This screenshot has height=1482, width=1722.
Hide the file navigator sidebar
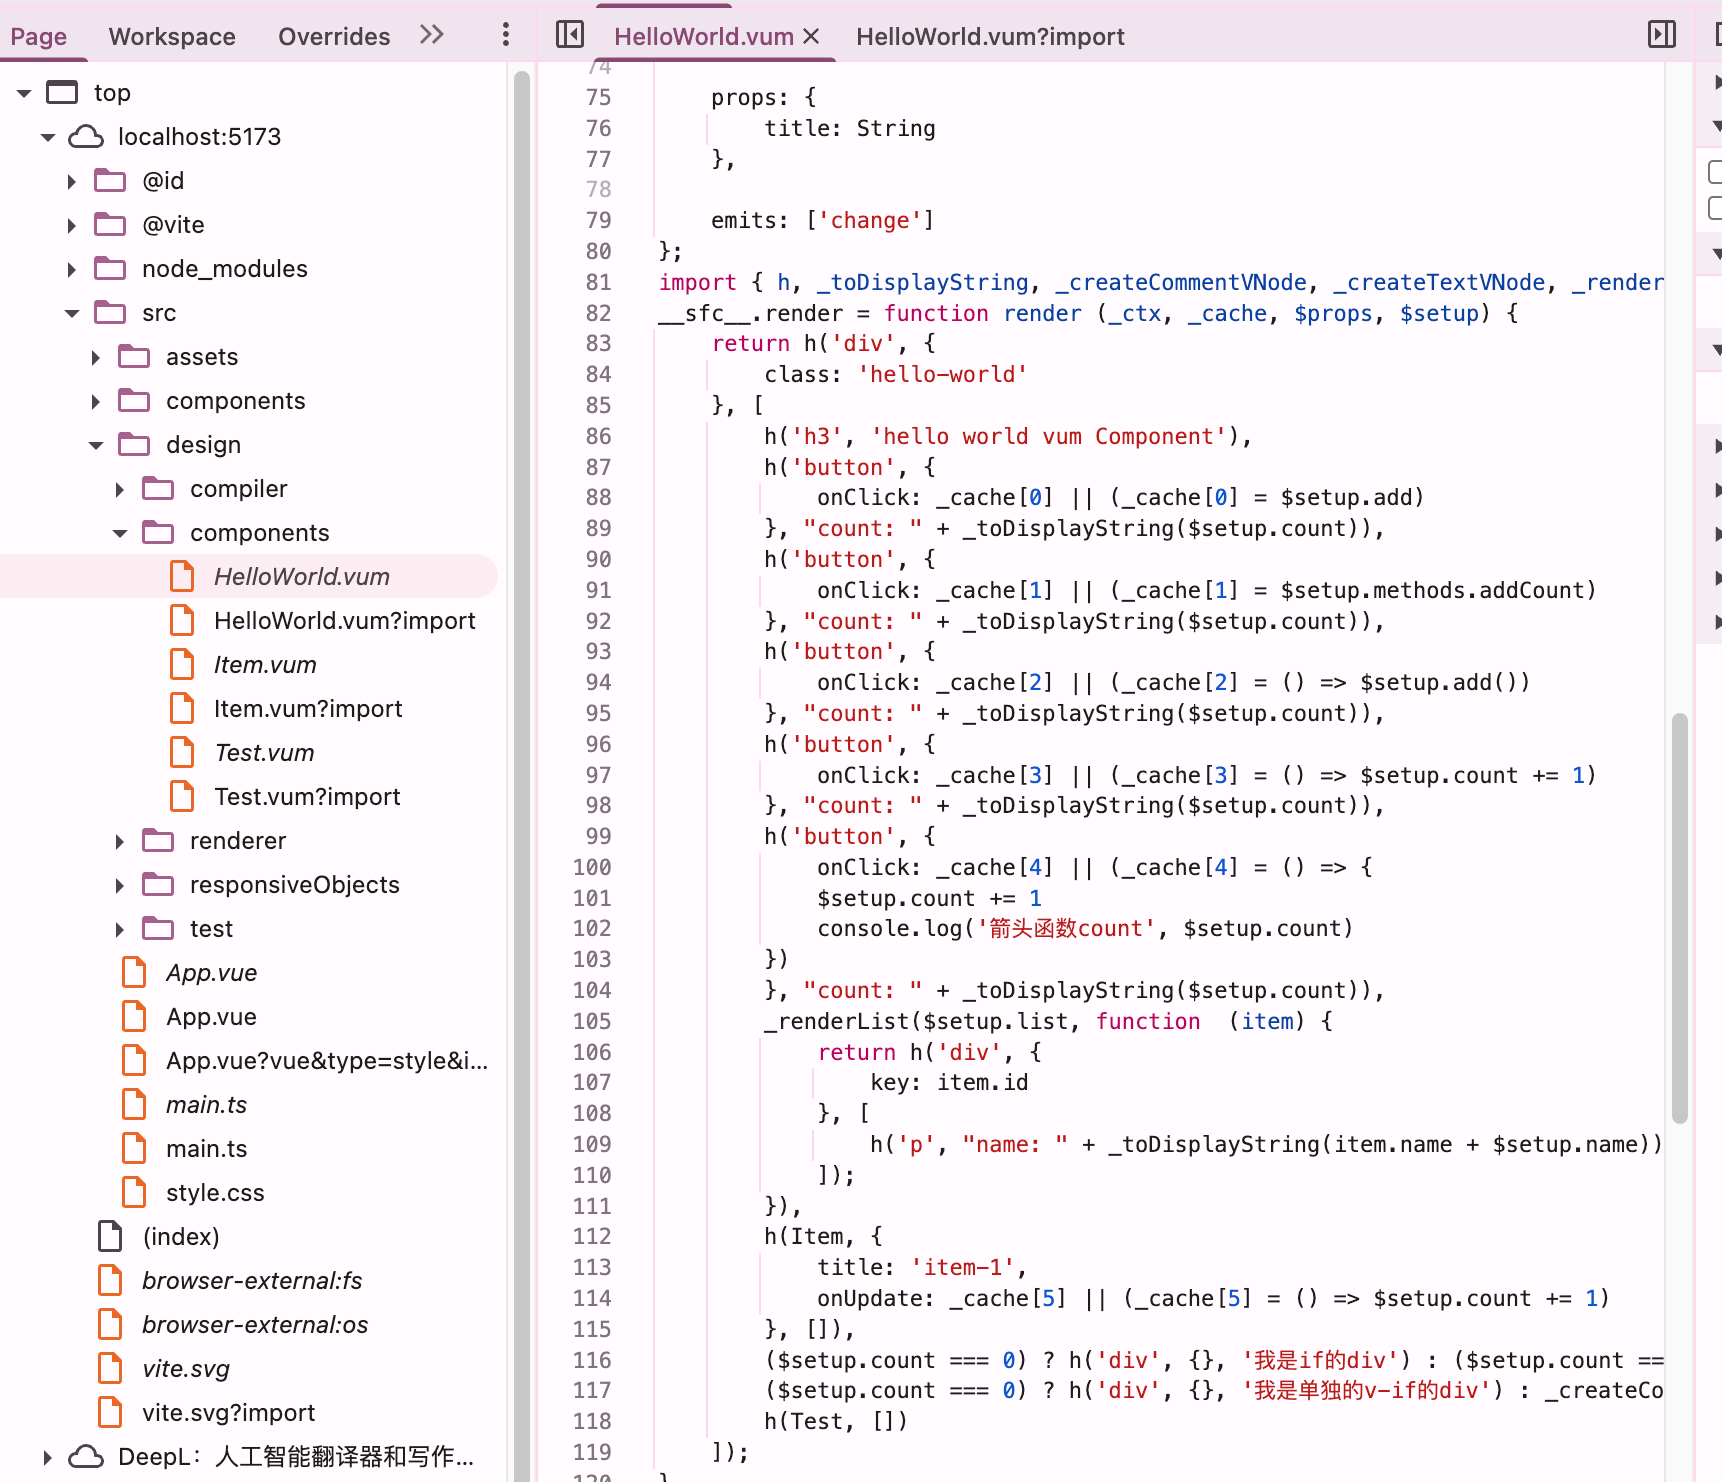pyautogui.click(x=570, y=35)
